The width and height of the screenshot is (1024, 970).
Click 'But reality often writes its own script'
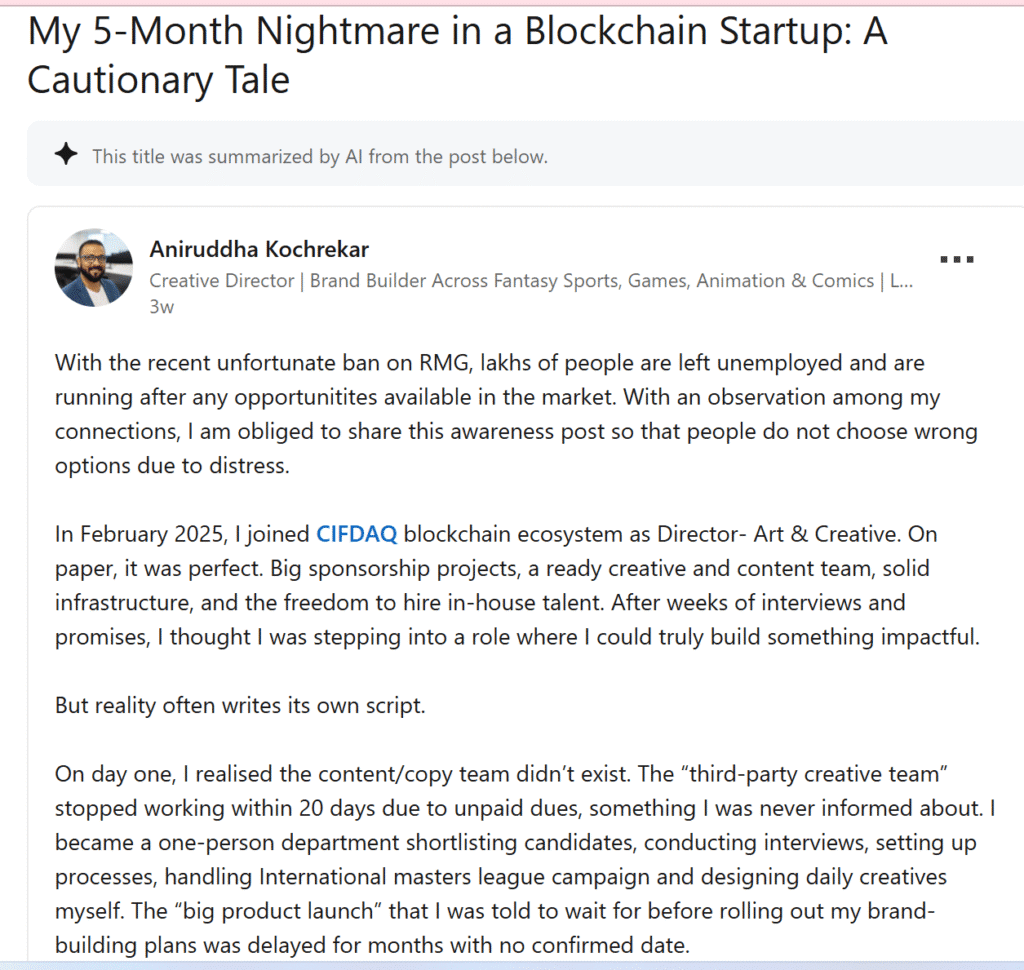click(240, 705)
